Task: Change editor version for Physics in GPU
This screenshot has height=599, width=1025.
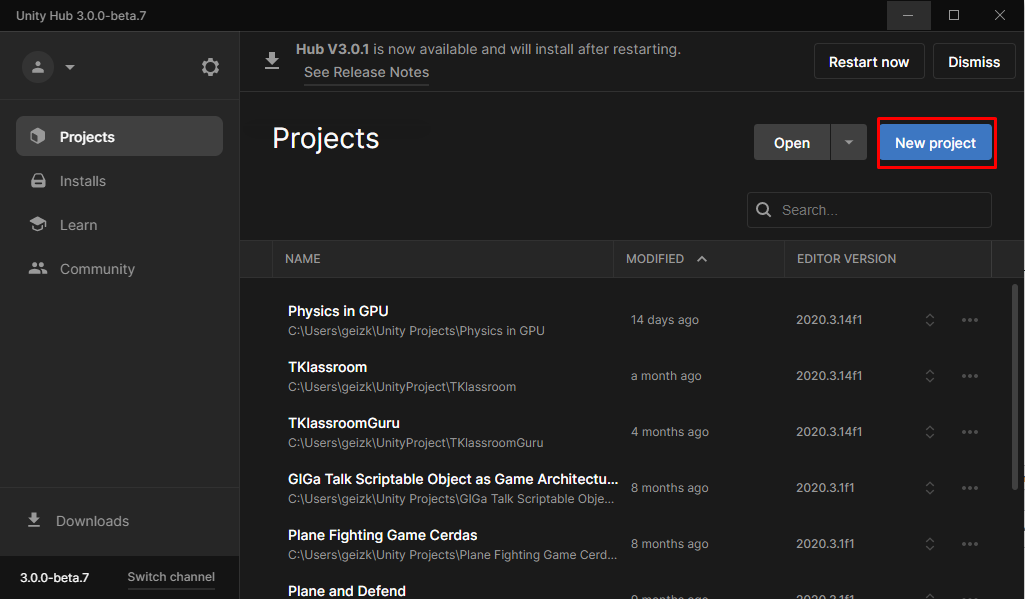Action: 929,320
